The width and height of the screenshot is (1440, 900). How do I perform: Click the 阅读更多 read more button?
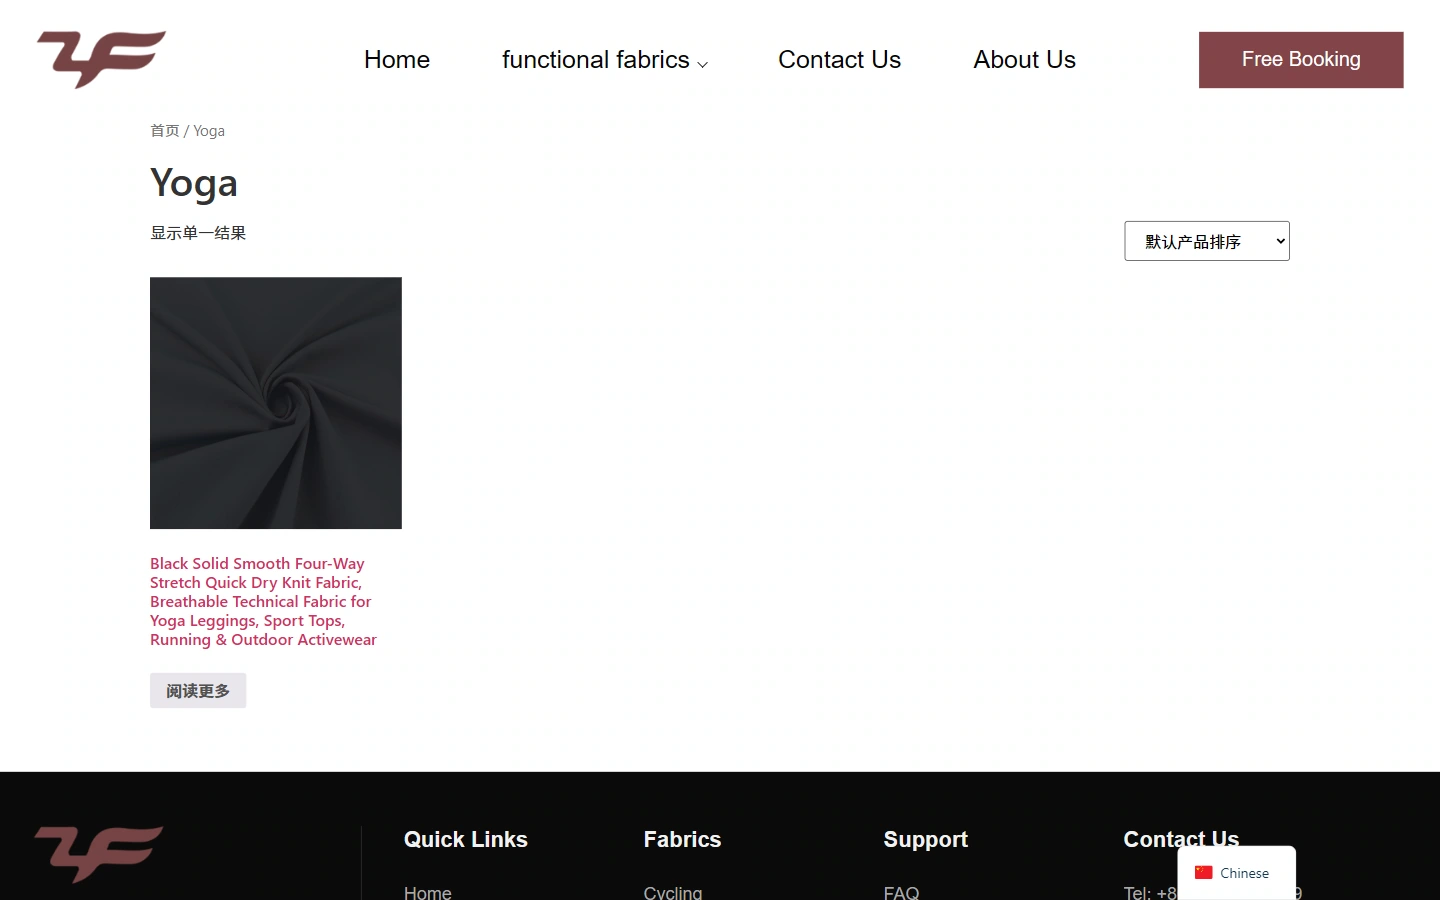(x=198, y=691)
